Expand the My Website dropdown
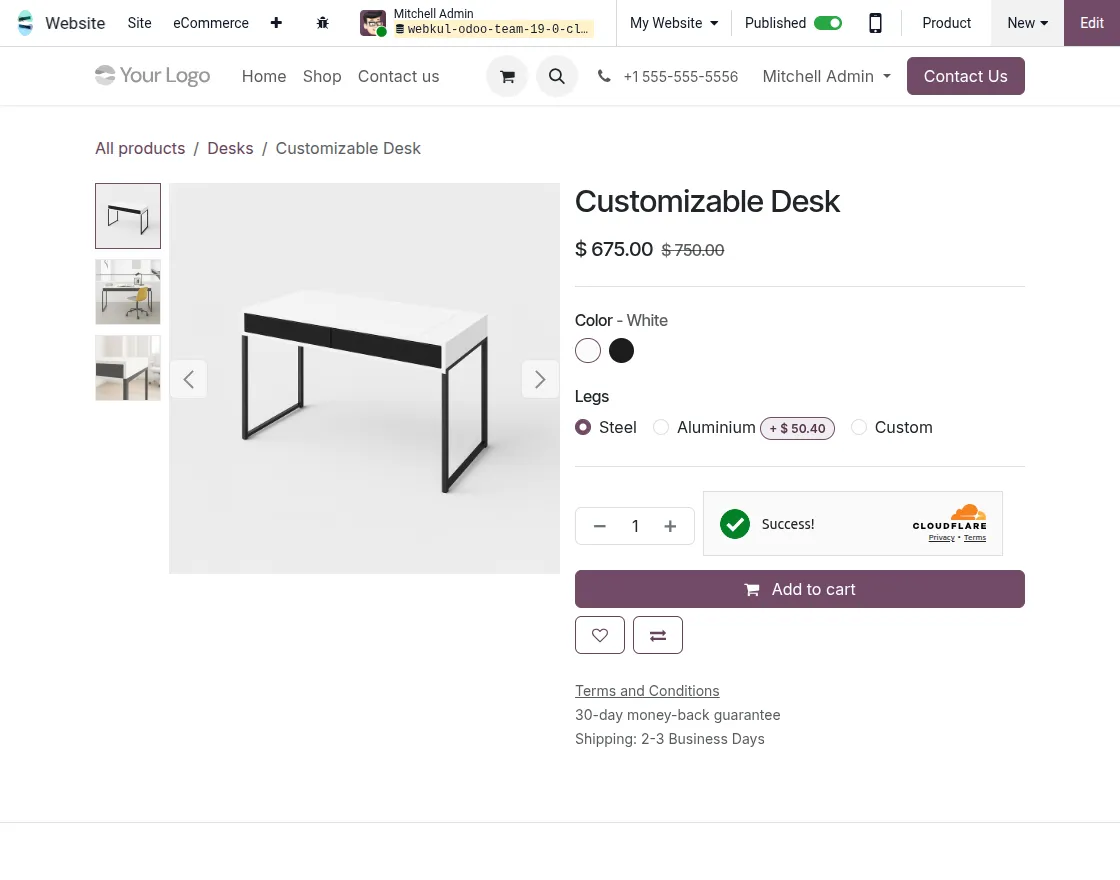 674,23
